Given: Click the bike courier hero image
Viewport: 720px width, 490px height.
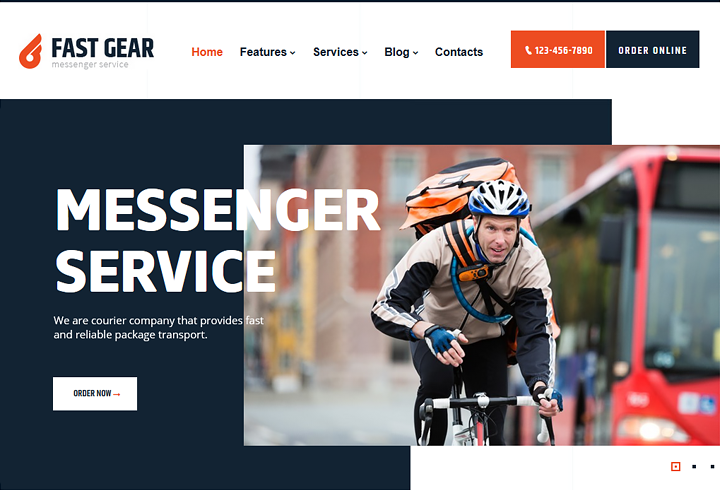Looking at the screenshot, I should pos(482,295).
